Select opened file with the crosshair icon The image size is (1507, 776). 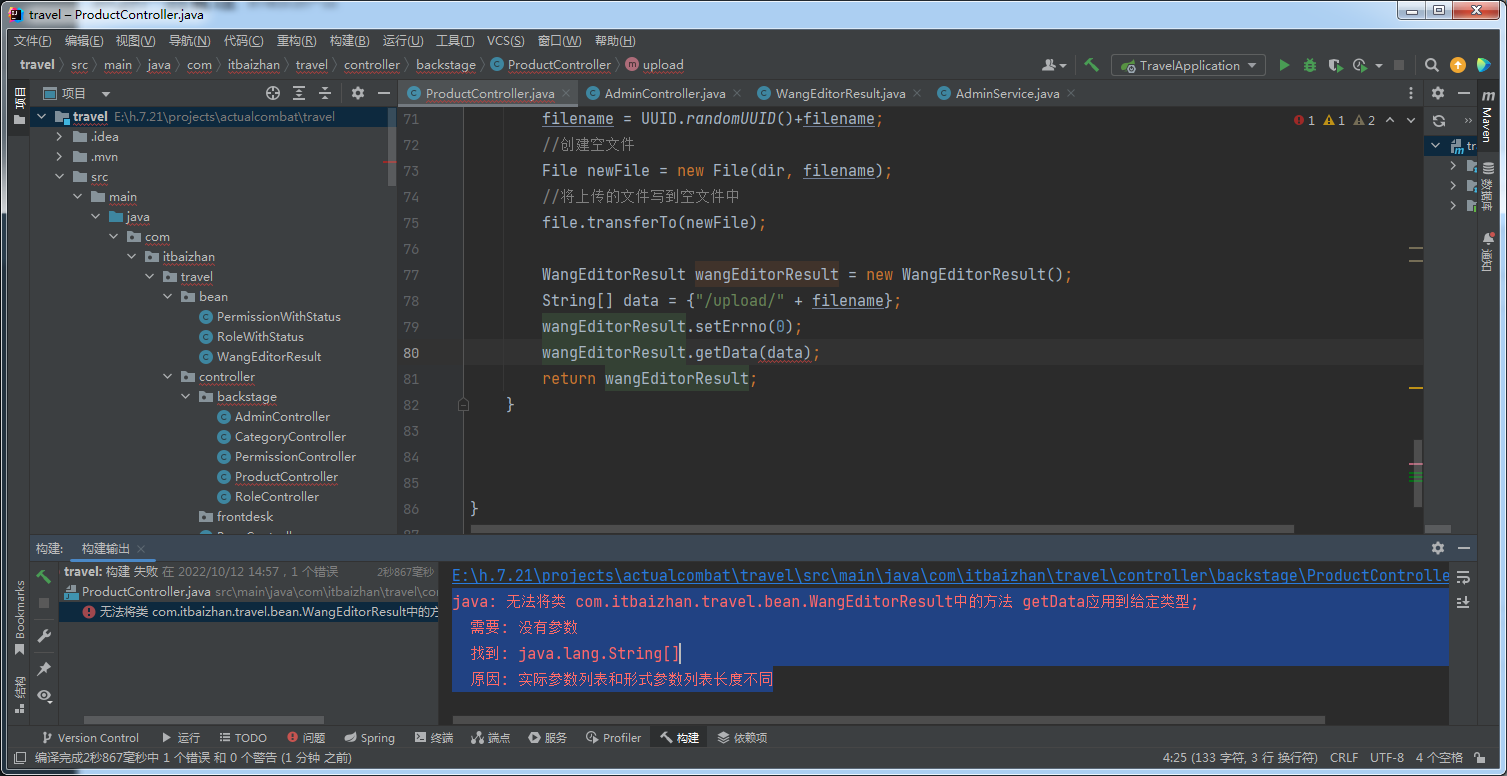tap(273, 93)
